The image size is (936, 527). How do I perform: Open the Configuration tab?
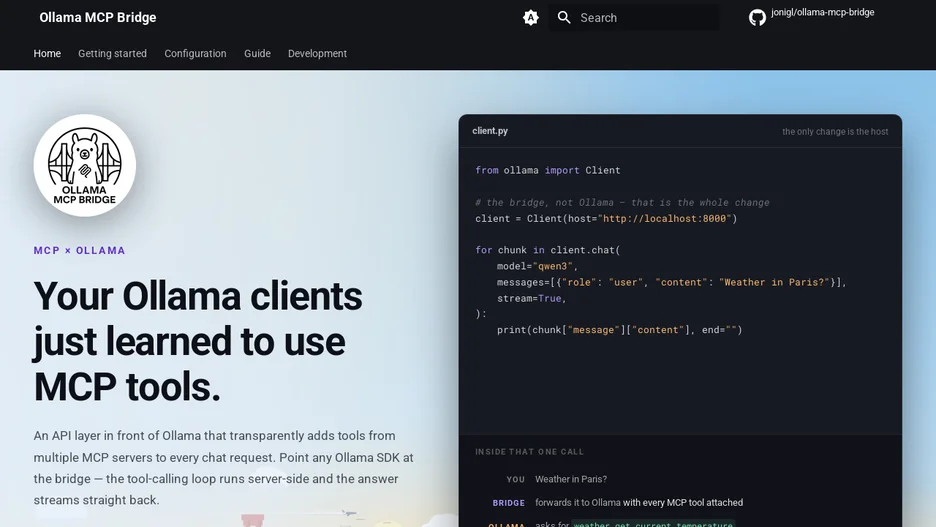point(195,54)
